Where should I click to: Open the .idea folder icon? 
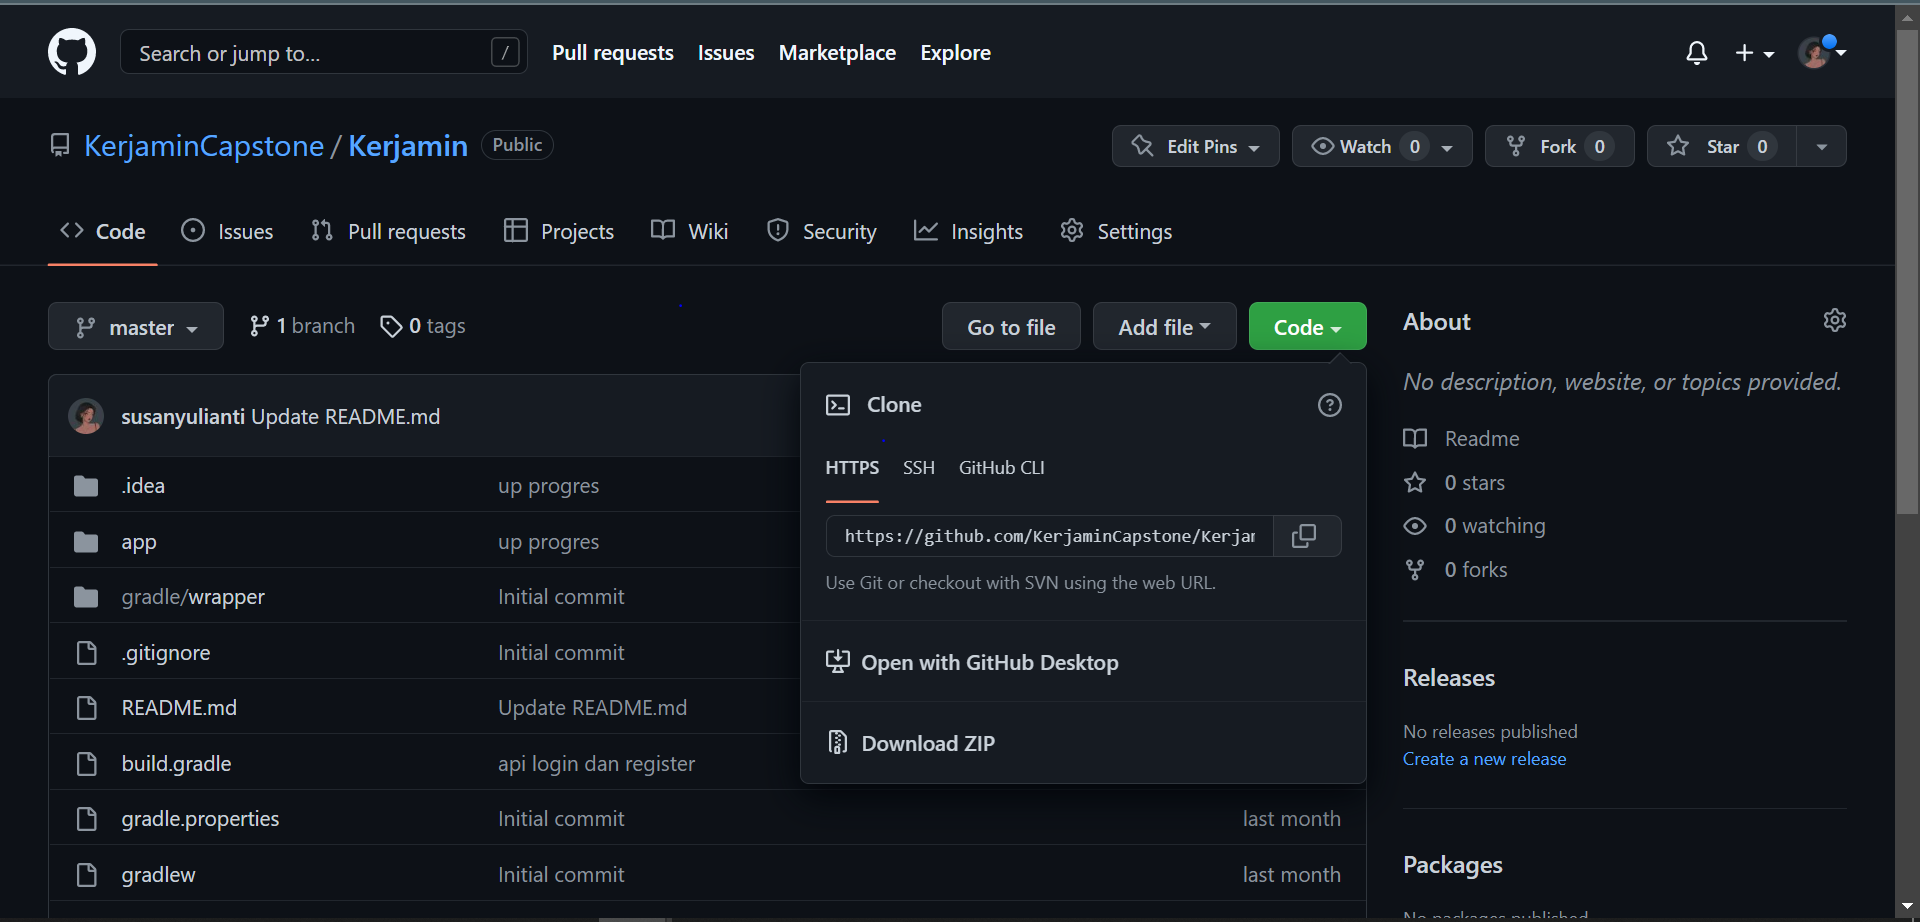[x=86, y=485]
